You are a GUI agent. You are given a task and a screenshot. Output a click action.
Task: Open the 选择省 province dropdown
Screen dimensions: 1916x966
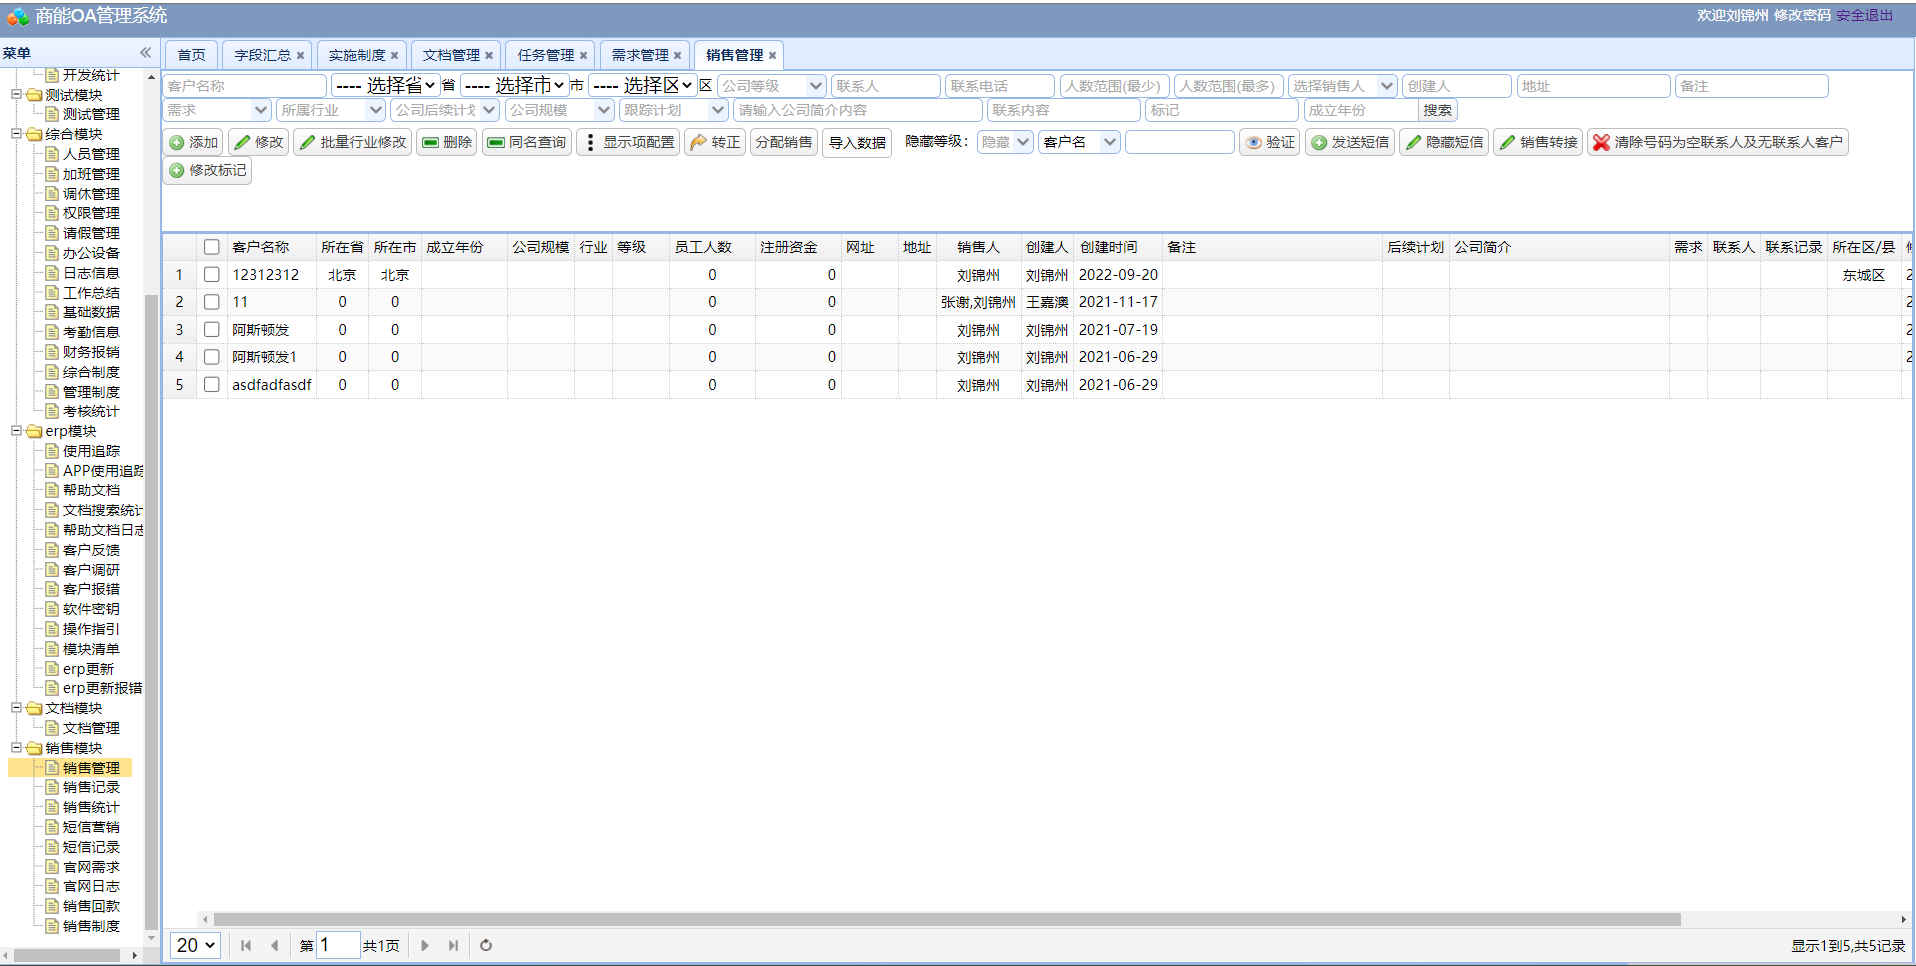(x=386, y=85)
